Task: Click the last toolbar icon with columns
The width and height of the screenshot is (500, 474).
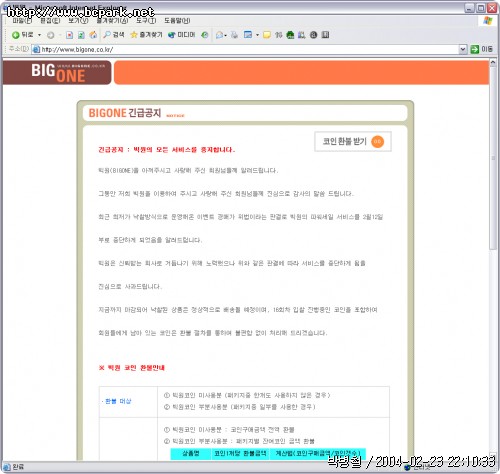Action: [325, 35]
